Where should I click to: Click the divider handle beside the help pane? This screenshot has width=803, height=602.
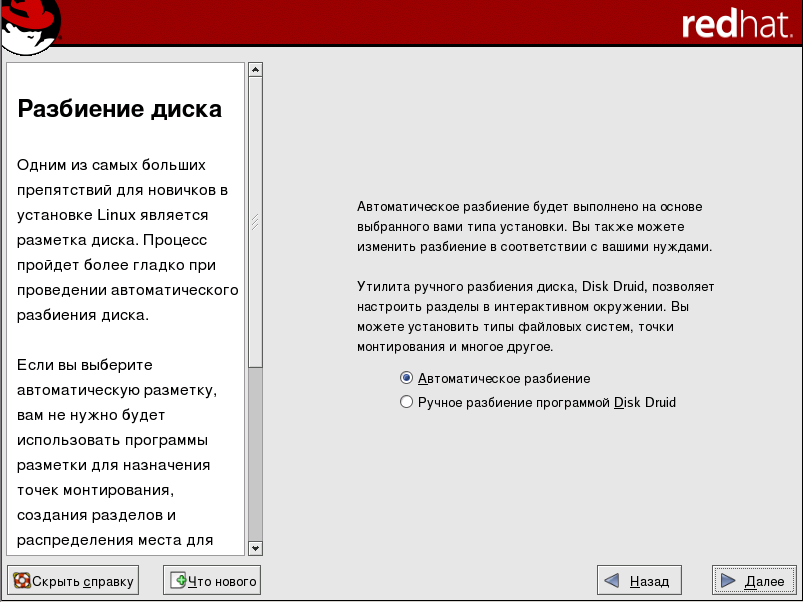coord(255,222)
